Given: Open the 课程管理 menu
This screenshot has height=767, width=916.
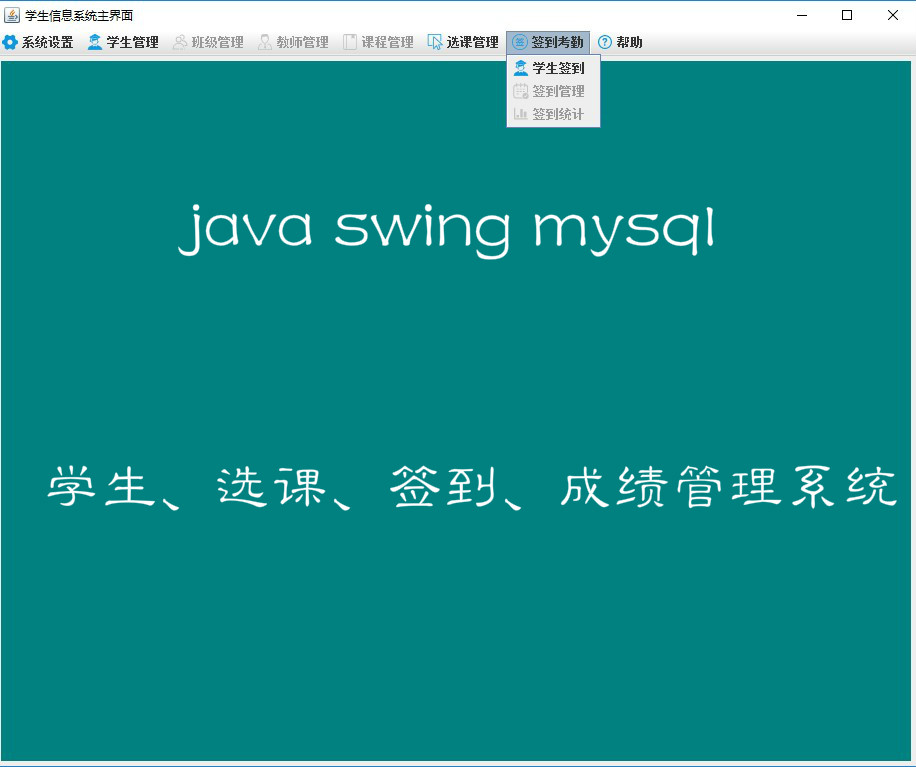Looking at the screenshot, I should point(379,42).
